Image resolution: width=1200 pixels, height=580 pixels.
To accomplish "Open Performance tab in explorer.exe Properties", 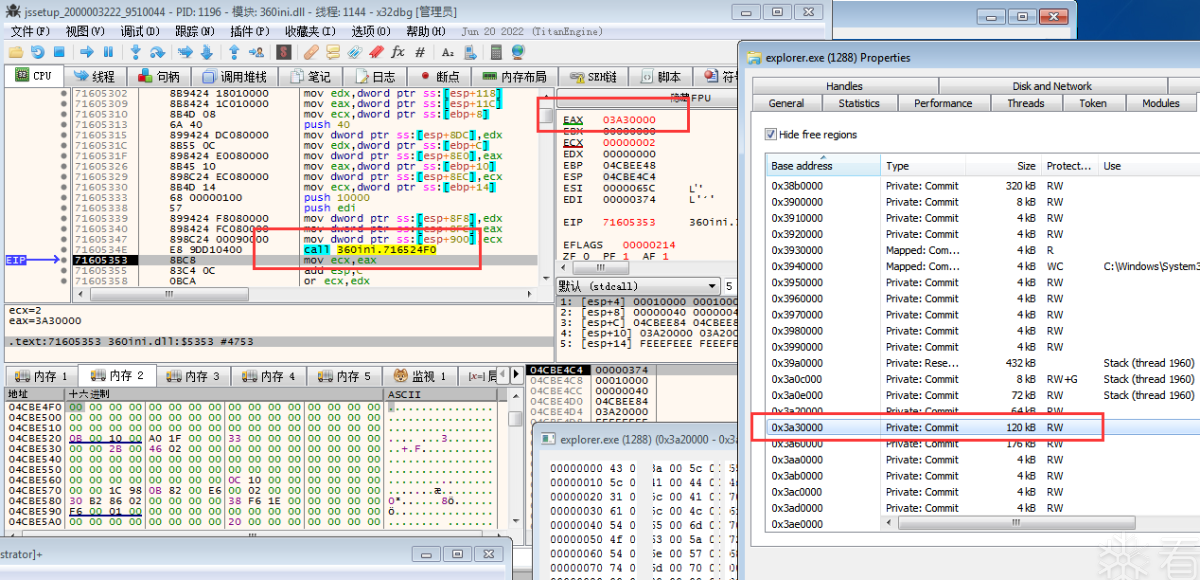I will coord(942,103).
